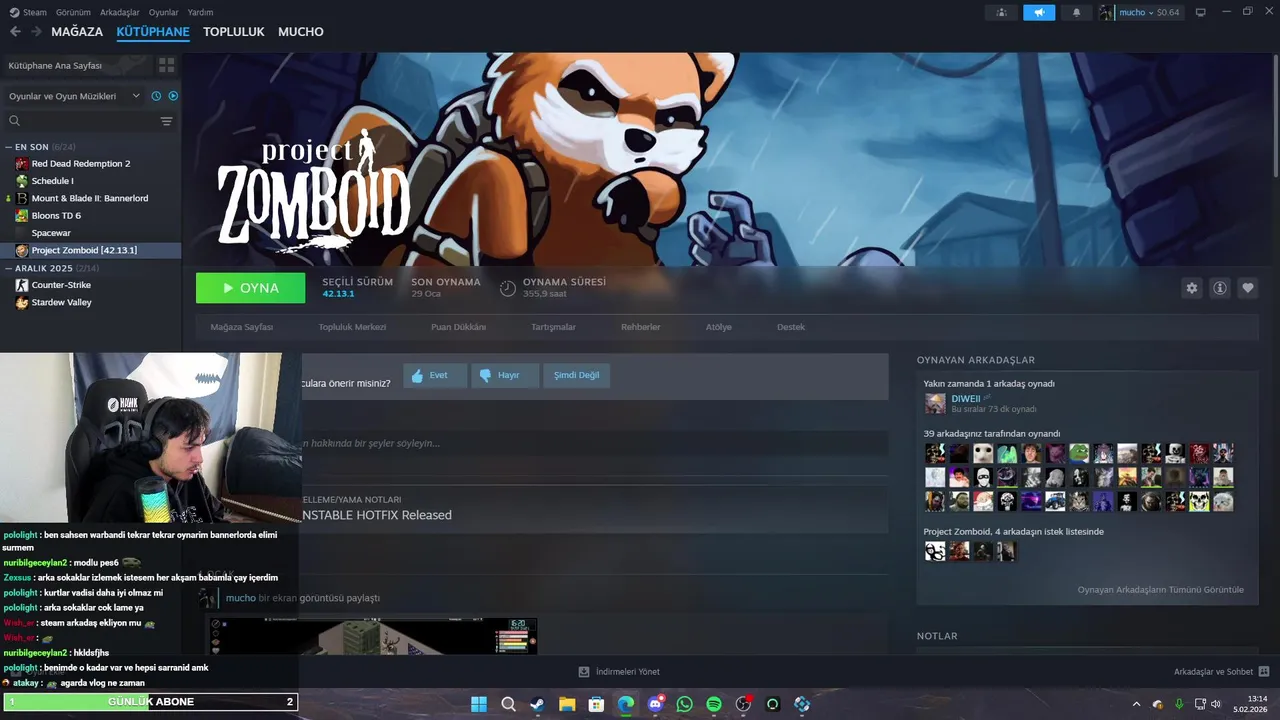Click the library search magnifier icon
The height and width of the screenshot is (720, 1280).
click(x=15, y=121)
